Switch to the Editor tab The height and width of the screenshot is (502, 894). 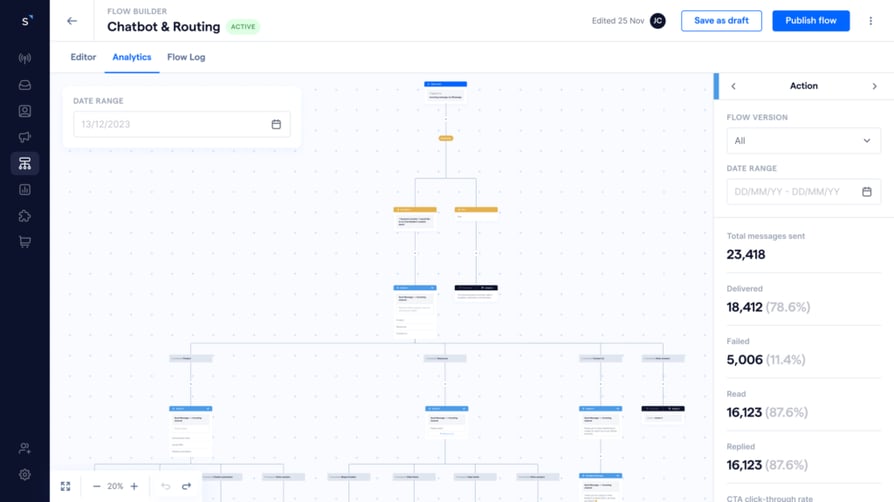point(83,57)
